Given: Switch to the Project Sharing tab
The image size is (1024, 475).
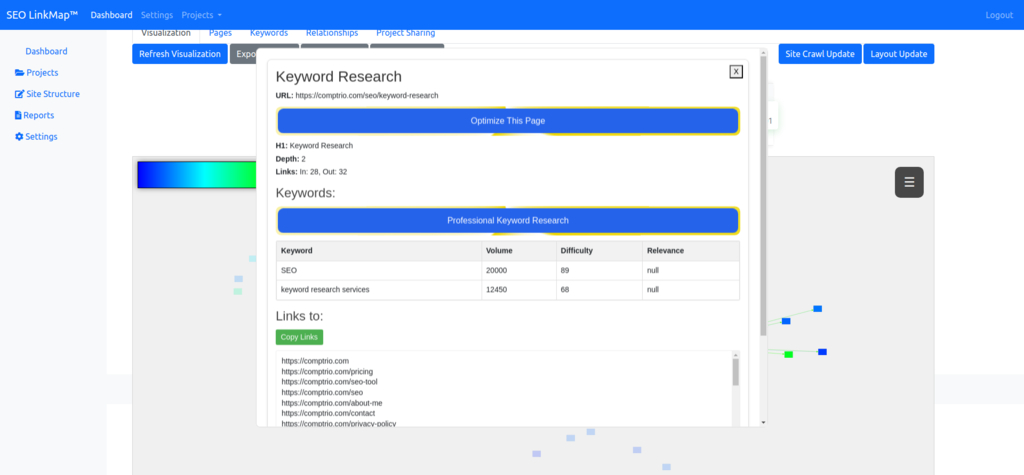Looking at the screenshot, I should pyautogui.click(x=406, y=33).
